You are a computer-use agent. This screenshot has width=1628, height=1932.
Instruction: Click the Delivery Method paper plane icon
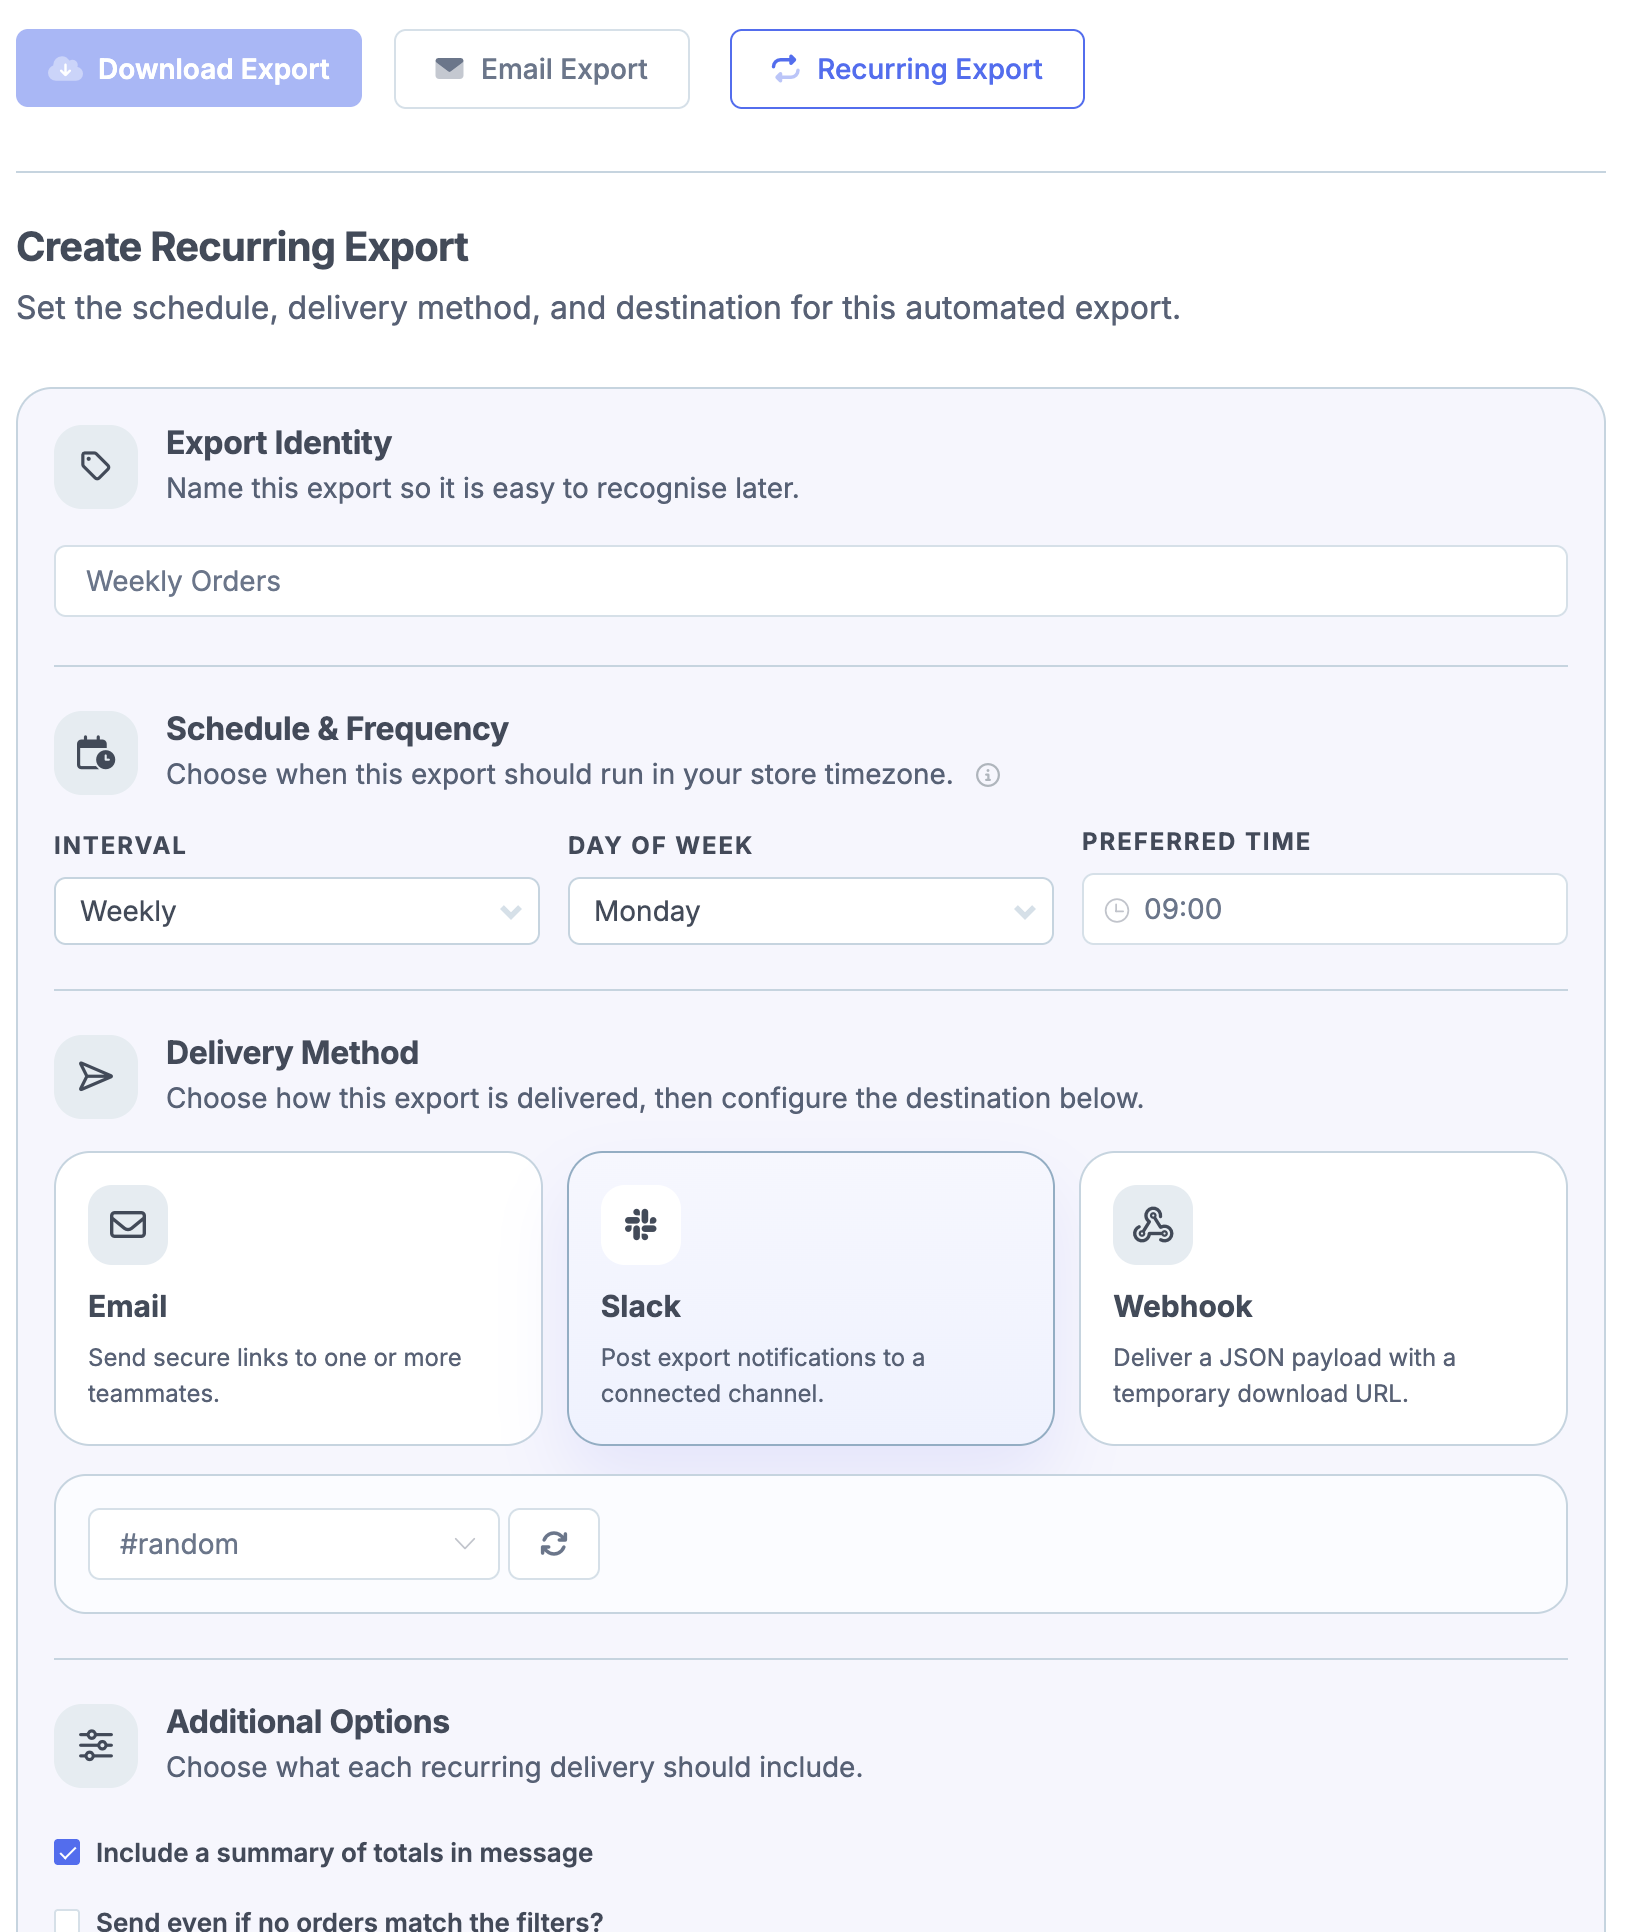[x=95, y=1077]
